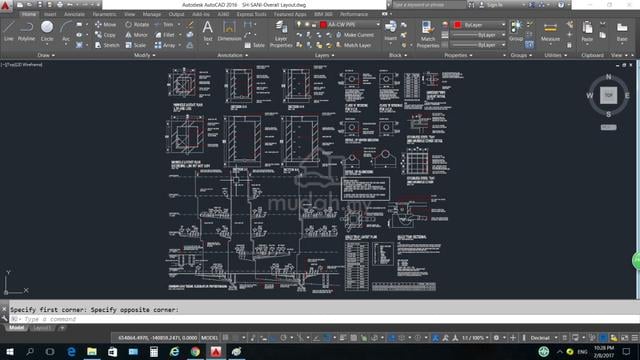Expand the Annotation panel
This screenshot has width=640, height=360.
[x=233, y=55]
